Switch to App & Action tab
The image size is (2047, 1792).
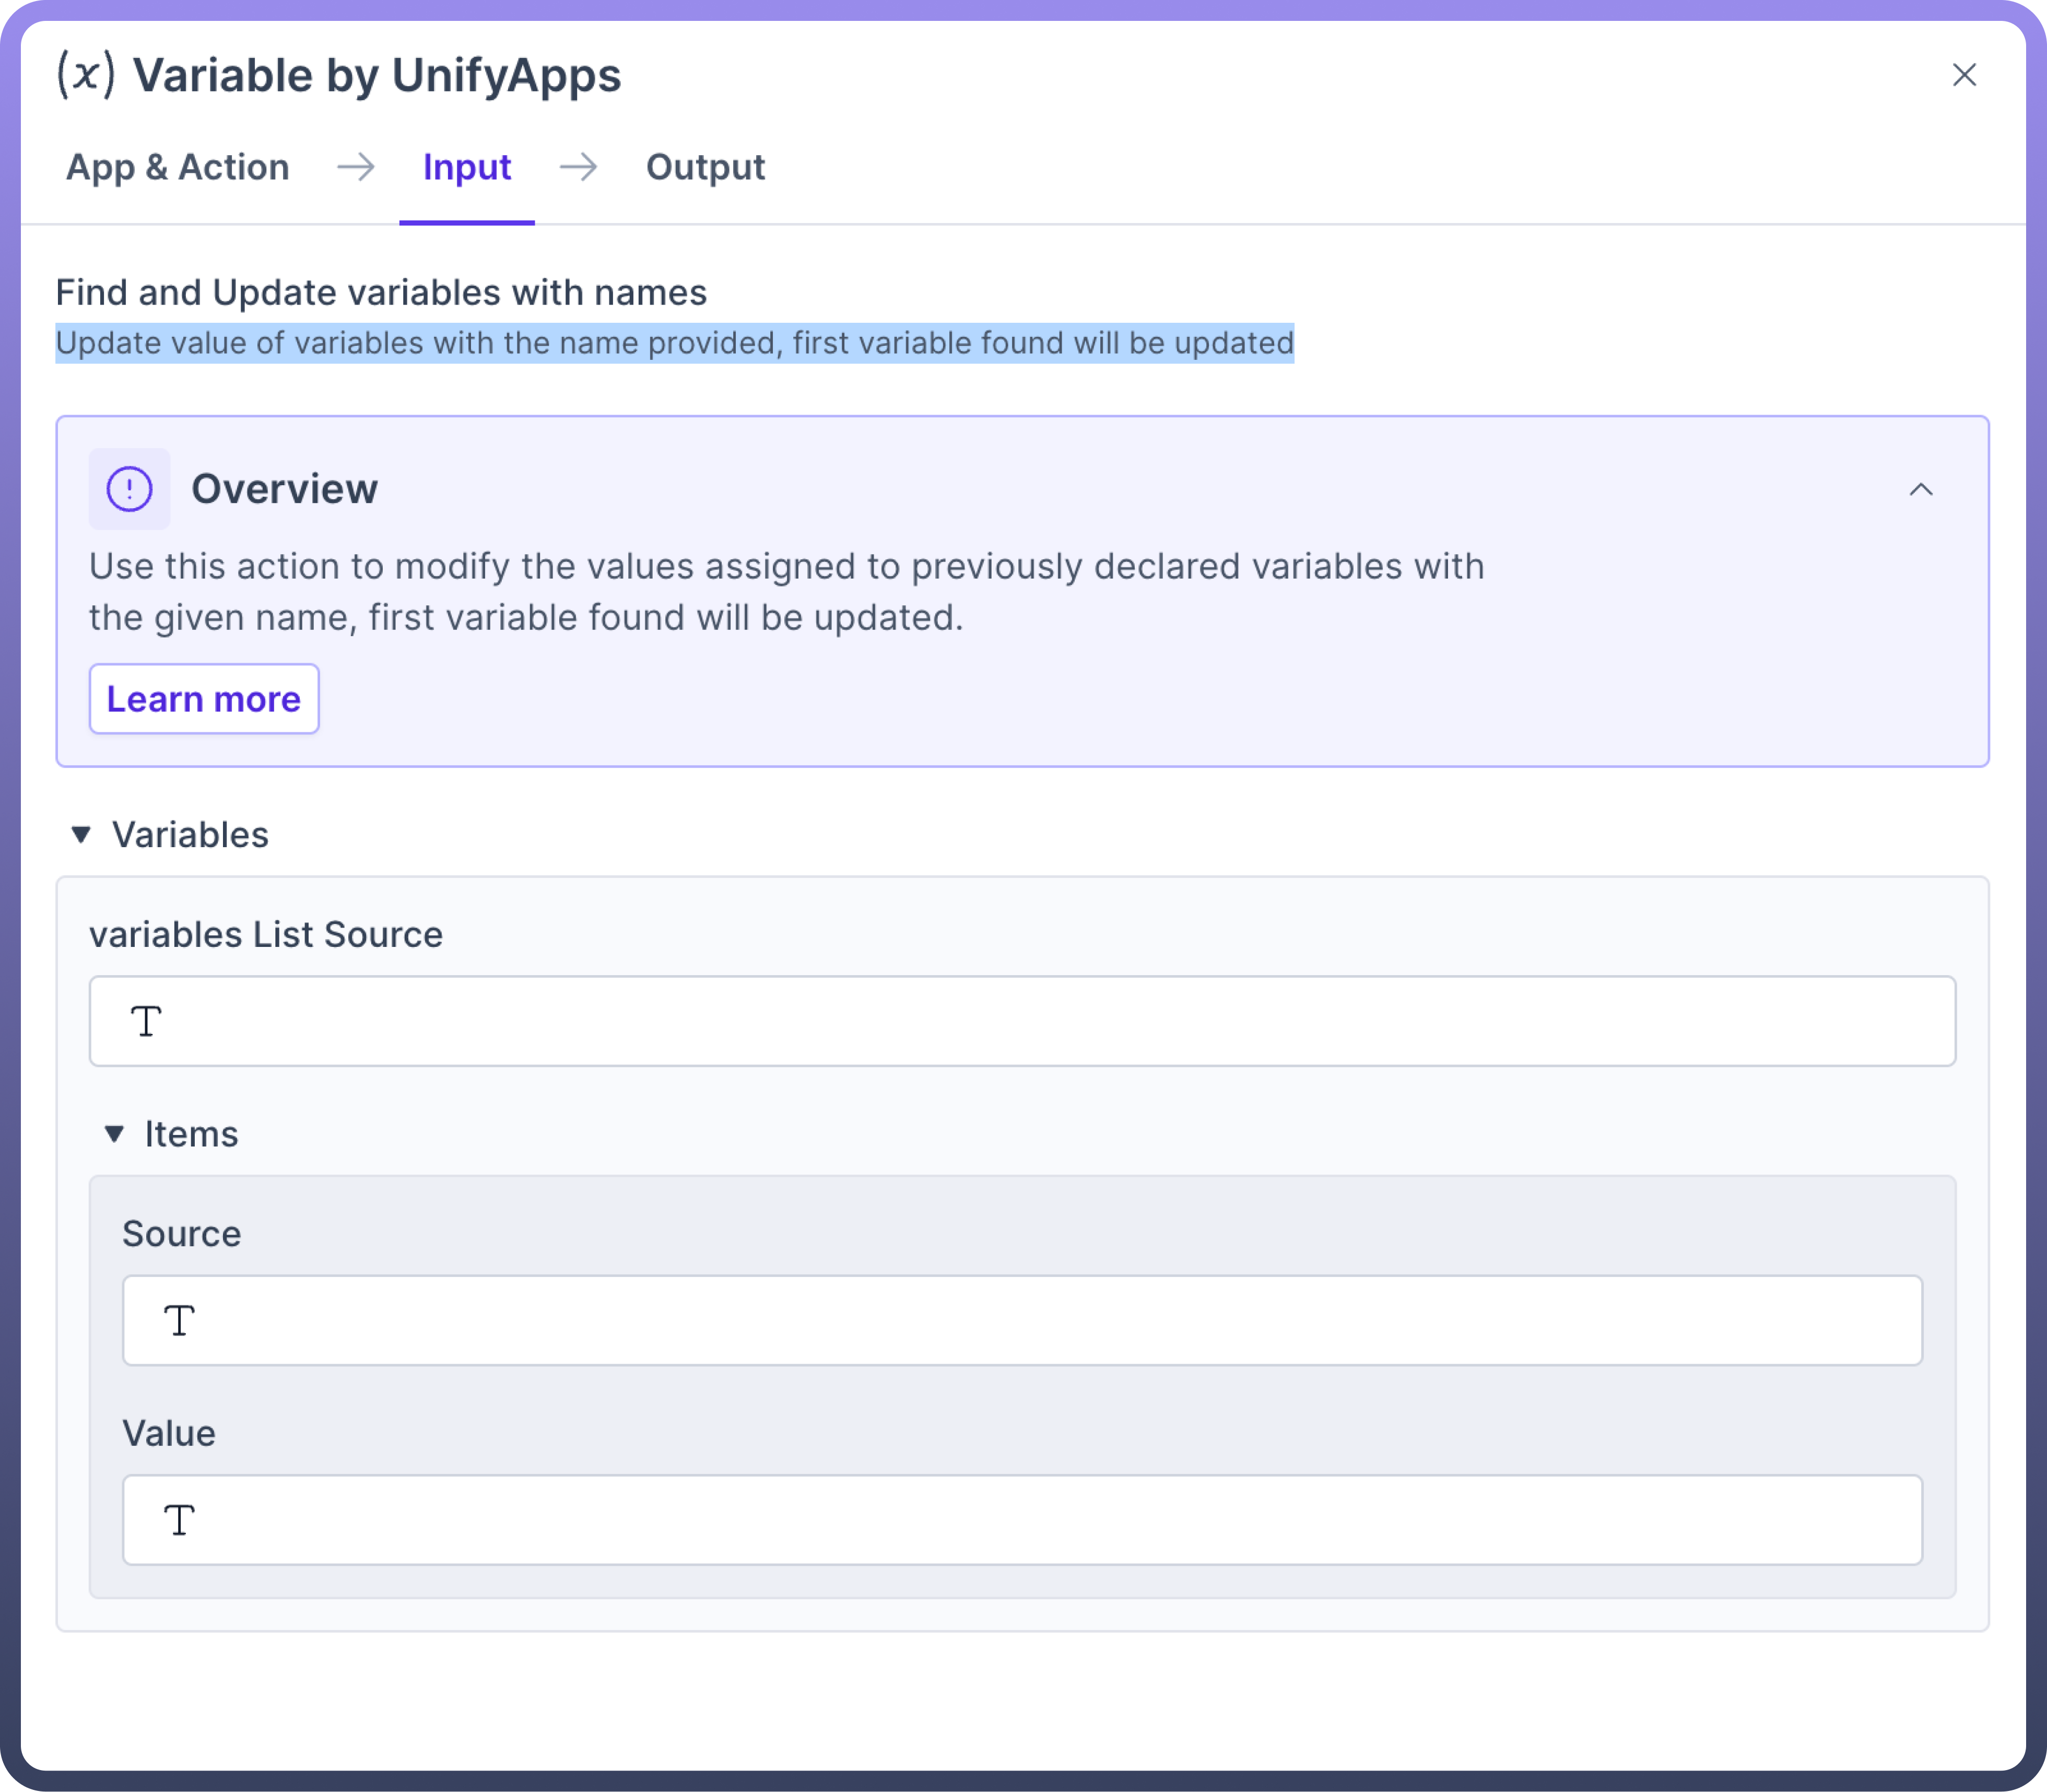click(x=177, y=167)
